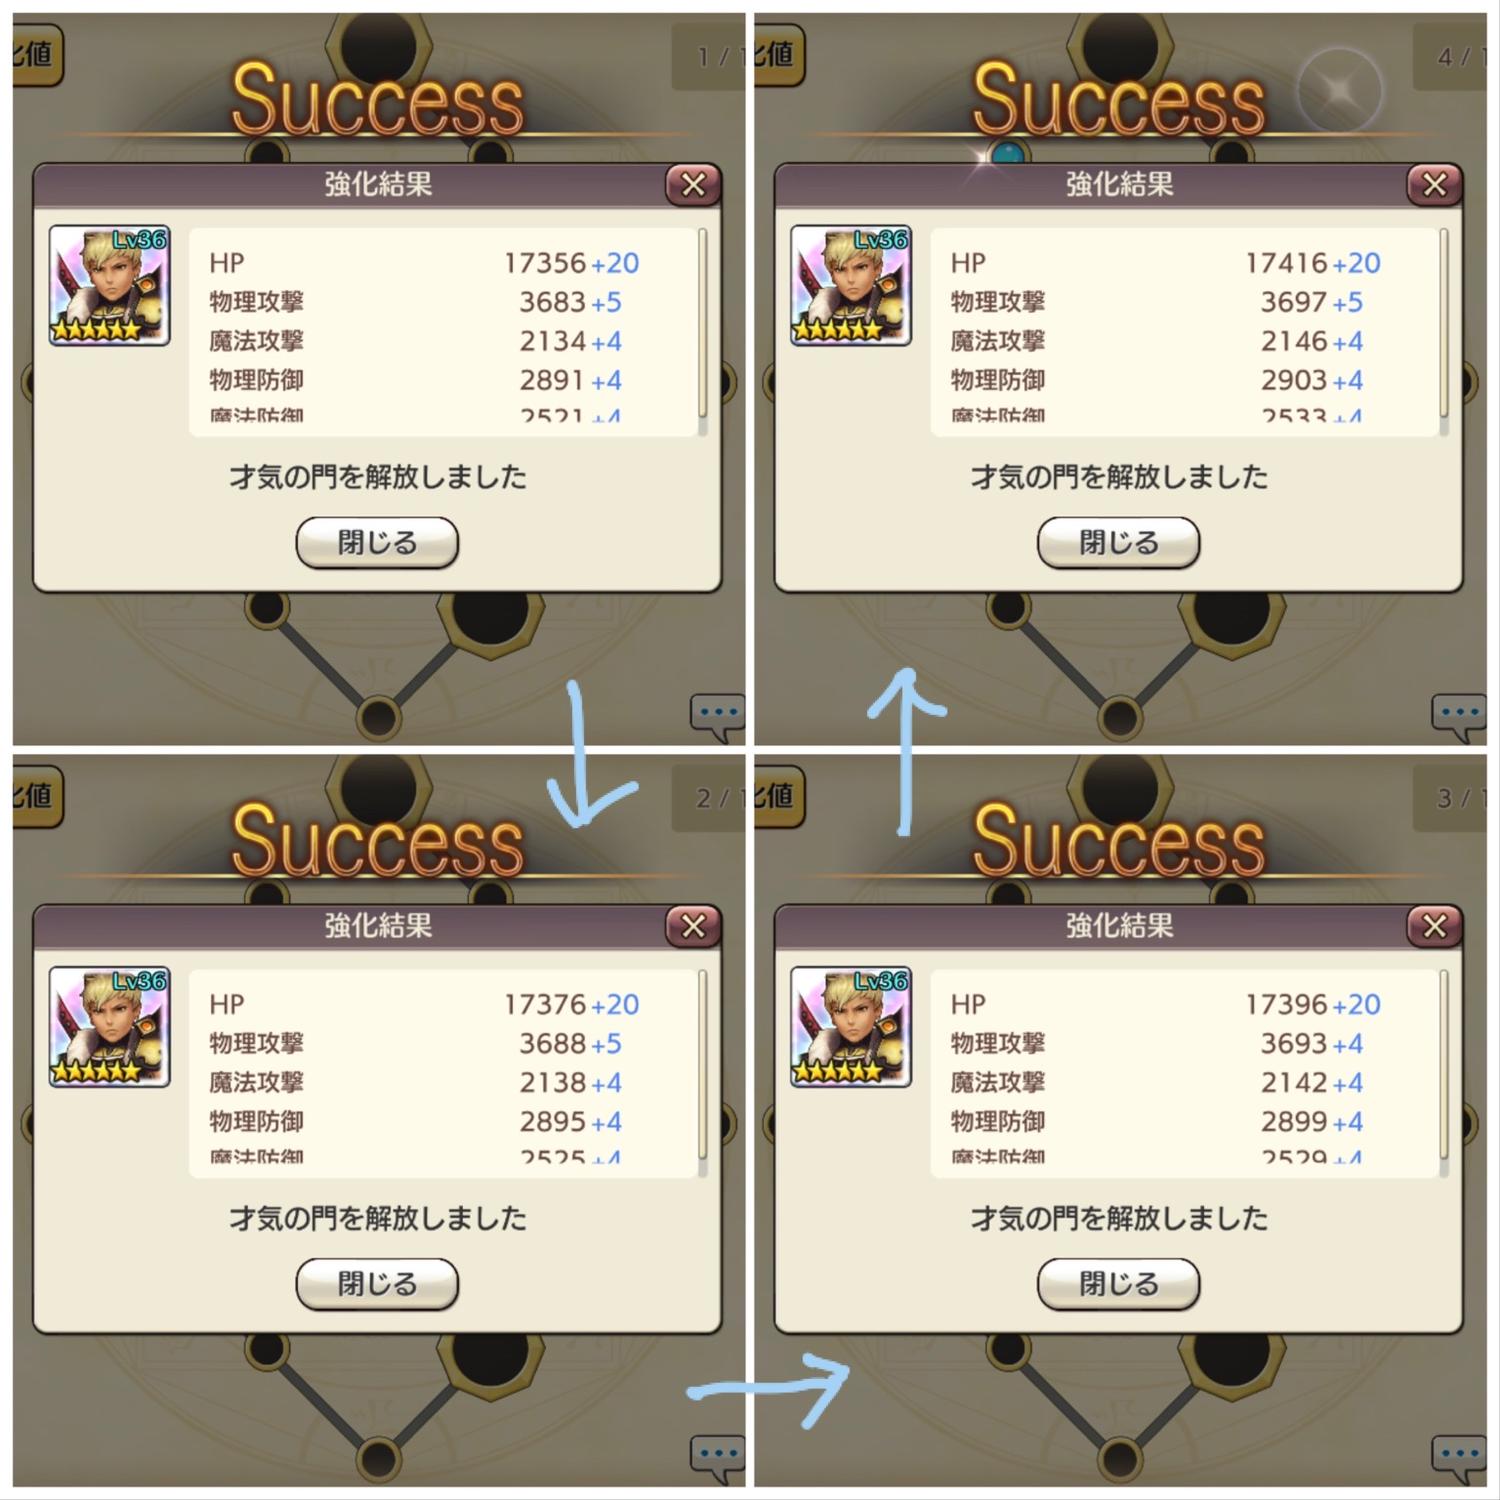
Task: Click the glowing blue gate node
Action: click(1008, 154)
